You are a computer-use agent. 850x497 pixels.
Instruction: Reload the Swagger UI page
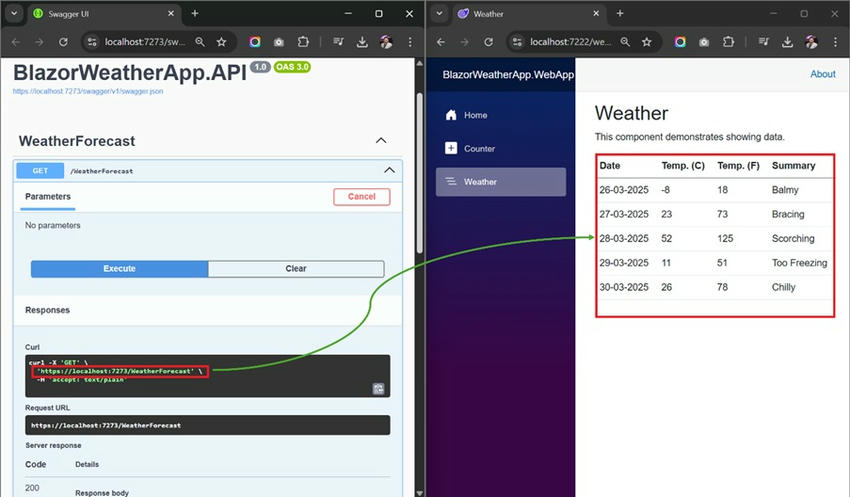63,42
